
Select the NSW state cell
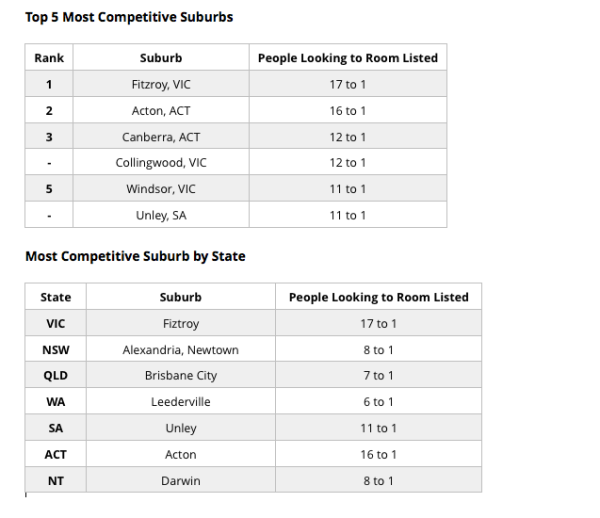(x=56, y=350)
